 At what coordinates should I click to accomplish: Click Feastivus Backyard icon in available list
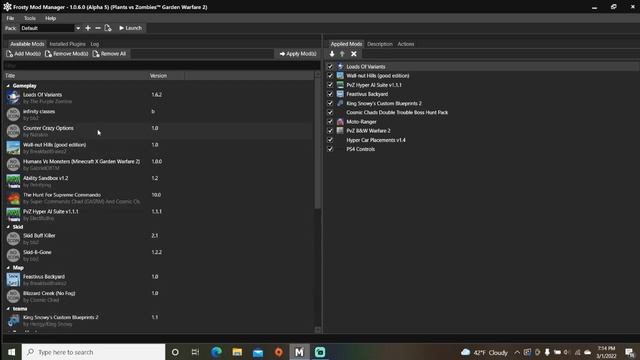point(13,280)
